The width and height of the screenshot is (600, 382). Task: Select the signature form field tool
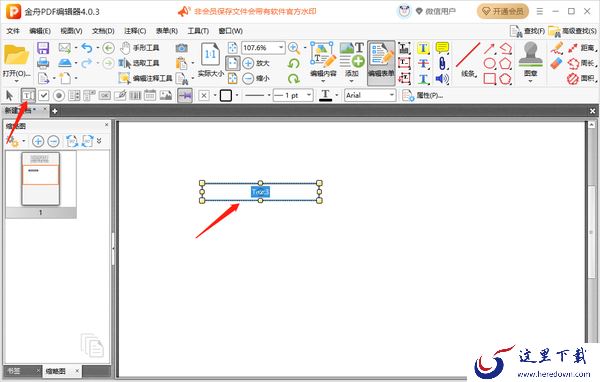120,95
